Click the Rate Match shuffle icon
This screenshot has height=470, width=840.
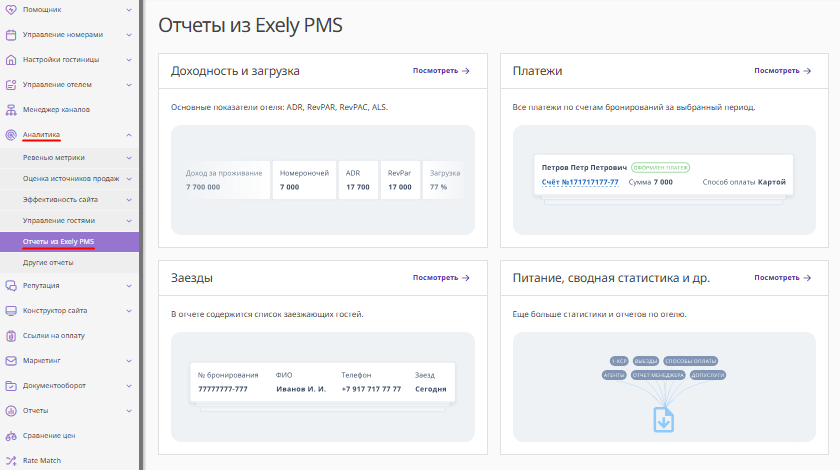point(11,460)
